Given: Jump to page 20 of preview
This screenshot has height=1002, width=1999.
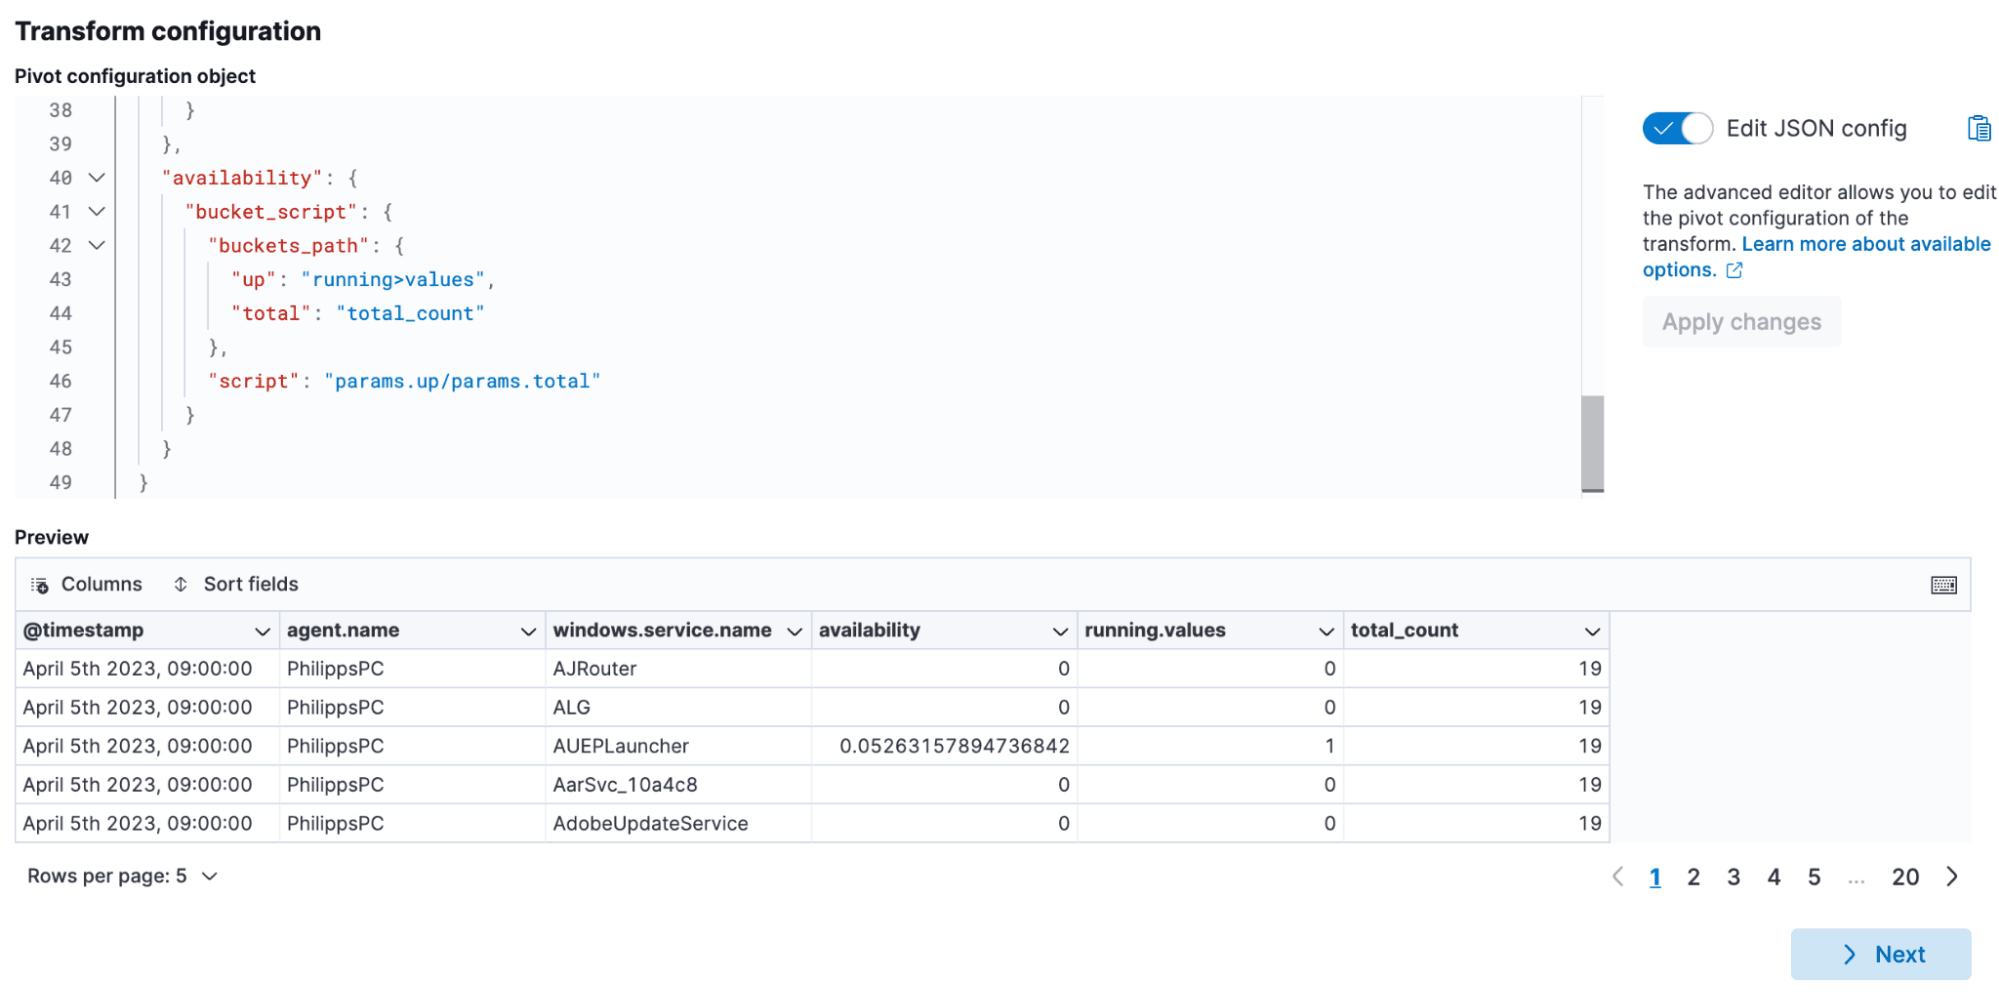Looking at the screenshot, I should tap(1904, 877).
